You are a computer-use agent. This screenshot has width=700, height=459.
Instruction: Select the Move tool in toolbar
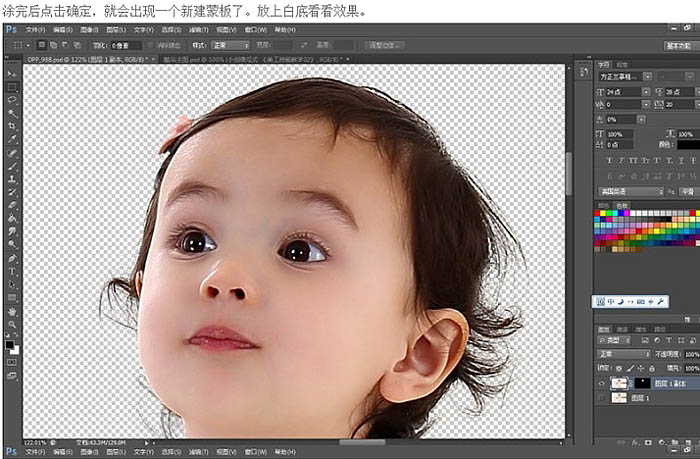[x=12, y=74]
